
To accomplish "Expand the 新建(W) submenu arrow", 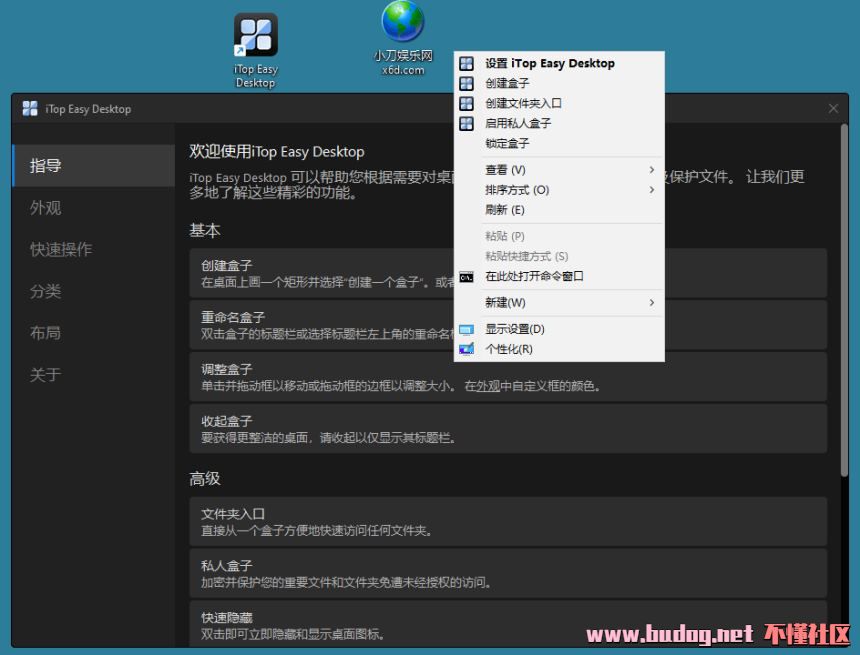I will 652,303.
